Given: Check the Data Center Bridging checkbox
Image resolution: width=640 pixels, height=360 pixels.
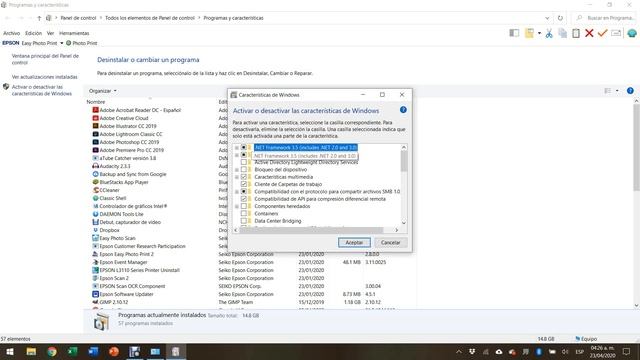Looking at the screenshot, I should [x=244, y=221].
